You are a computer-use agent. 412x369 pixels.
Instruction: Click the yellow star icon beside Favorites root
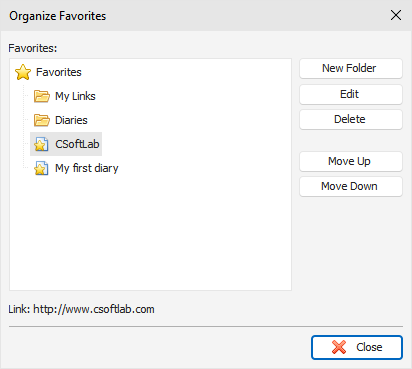(23, 72)
